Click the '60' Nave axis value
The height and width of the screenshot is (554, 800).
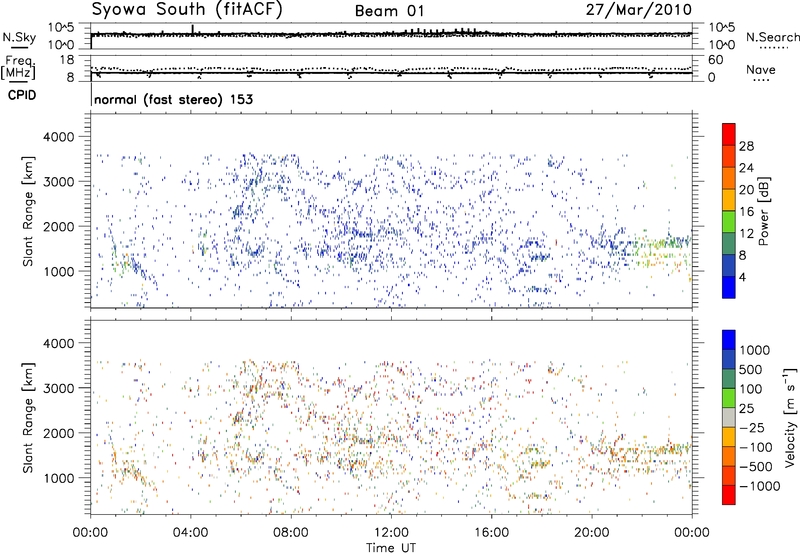[715, 60]
